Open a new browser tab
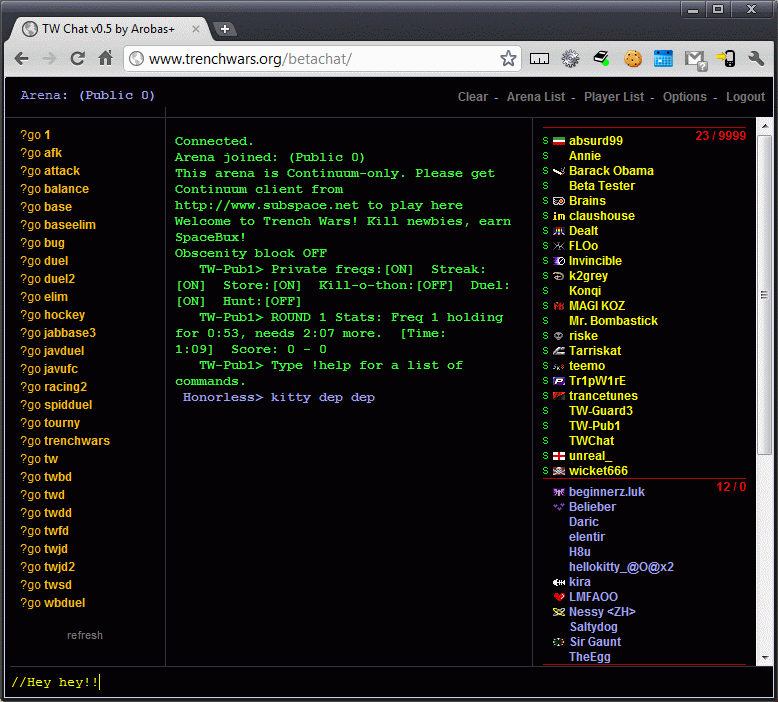 pyautogui.click(x=225, y=29)
